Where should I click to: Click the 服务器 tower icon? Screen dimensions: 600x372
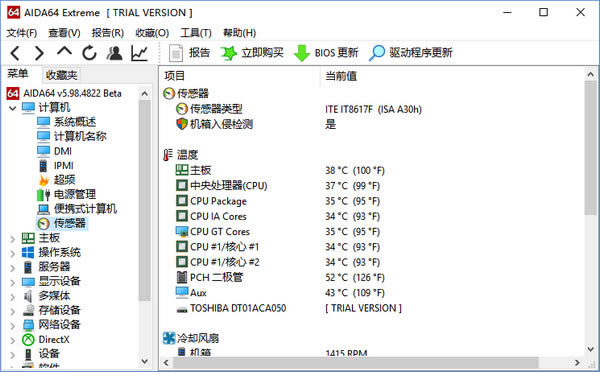point(28,267)
